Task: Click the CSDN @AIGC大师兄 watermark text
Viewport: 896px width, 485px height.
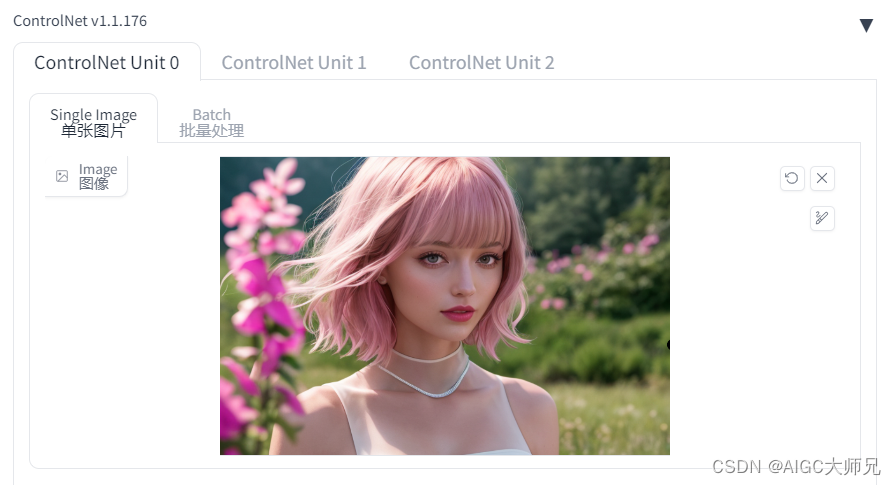Action: (795, 467)
